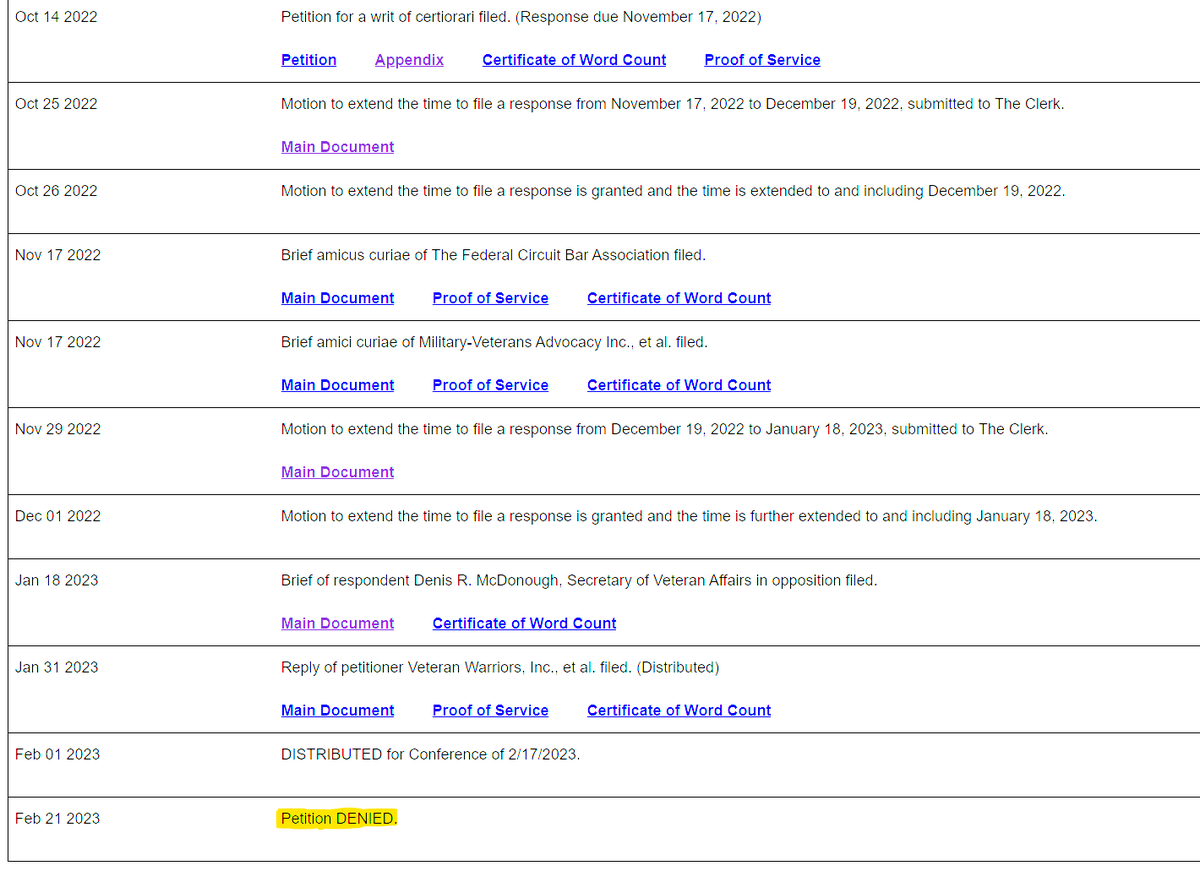Image resolution: width=1200 pixels, height=882 pixels.
Task: Select the 'Oct 26 2022' date cell
Action: [56, 191]
